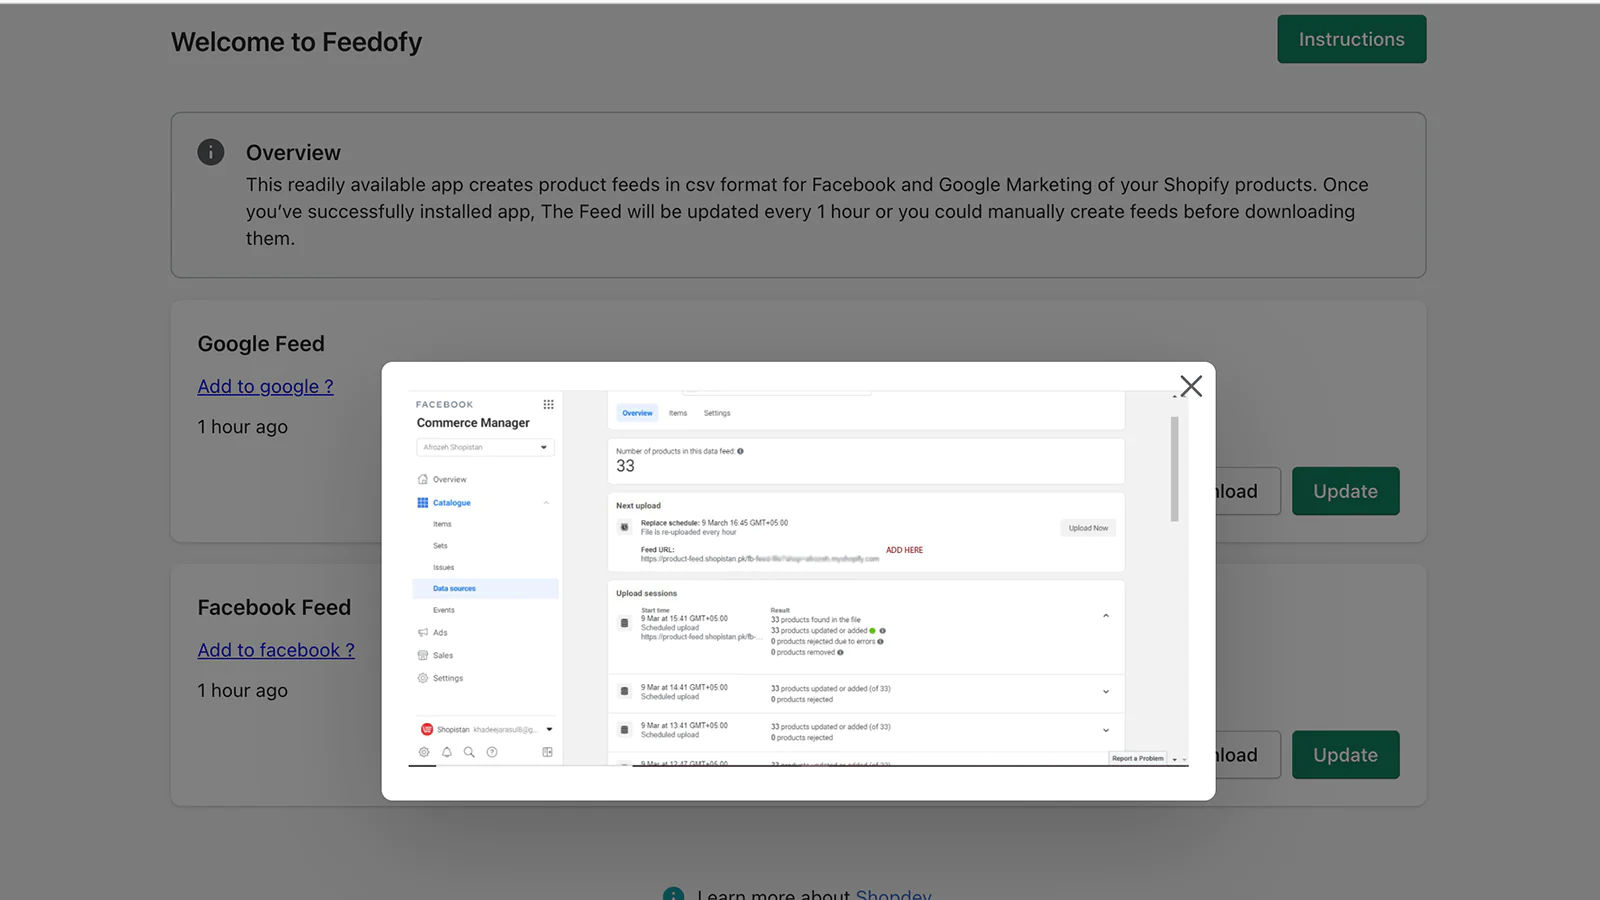This screenshot has width=1600, height=900.
Task: Click the 13:41 session file icon
Action: point(625,730)
